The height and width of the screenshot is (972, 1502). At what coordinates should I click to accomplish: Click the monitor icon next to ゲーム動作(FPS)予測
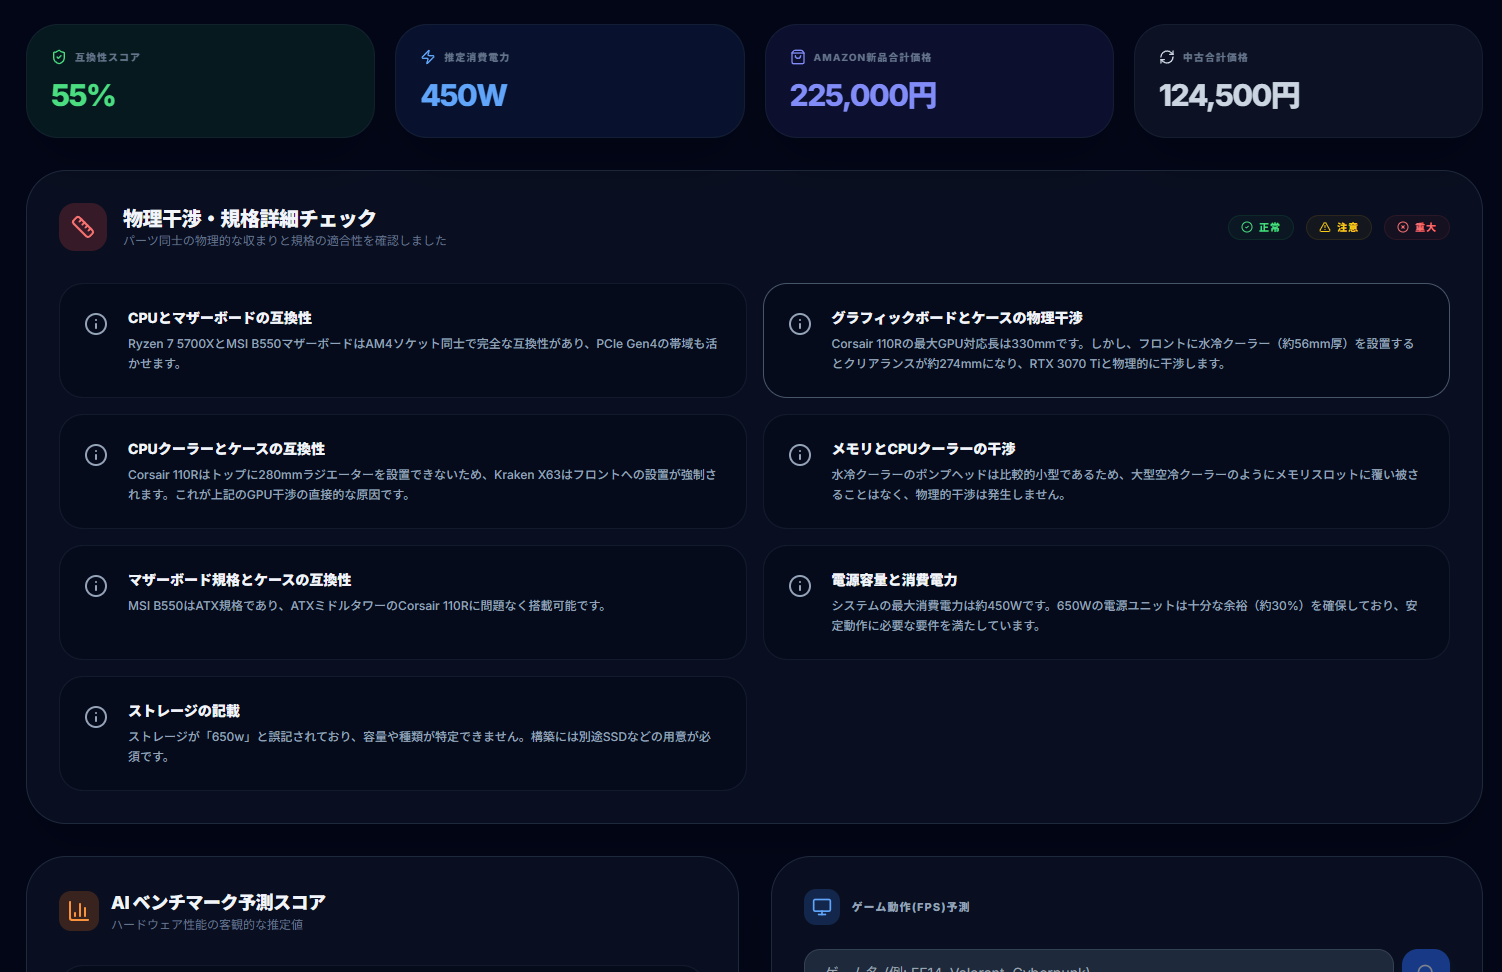coord(822,907)
